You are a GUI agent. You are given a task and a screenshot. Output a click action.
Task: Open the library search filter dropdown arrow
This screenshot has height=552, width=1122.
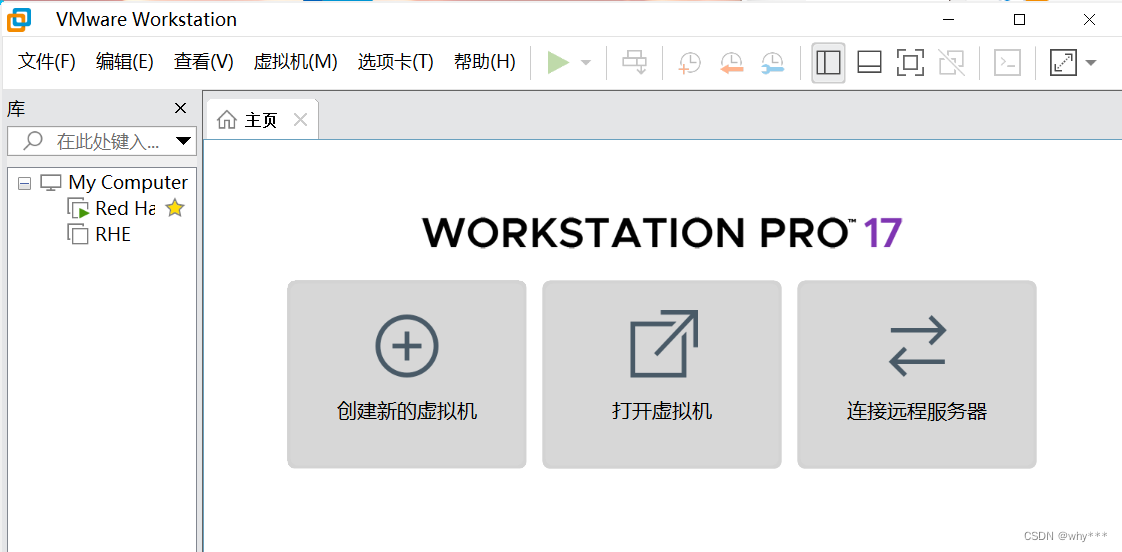(183, 140)
